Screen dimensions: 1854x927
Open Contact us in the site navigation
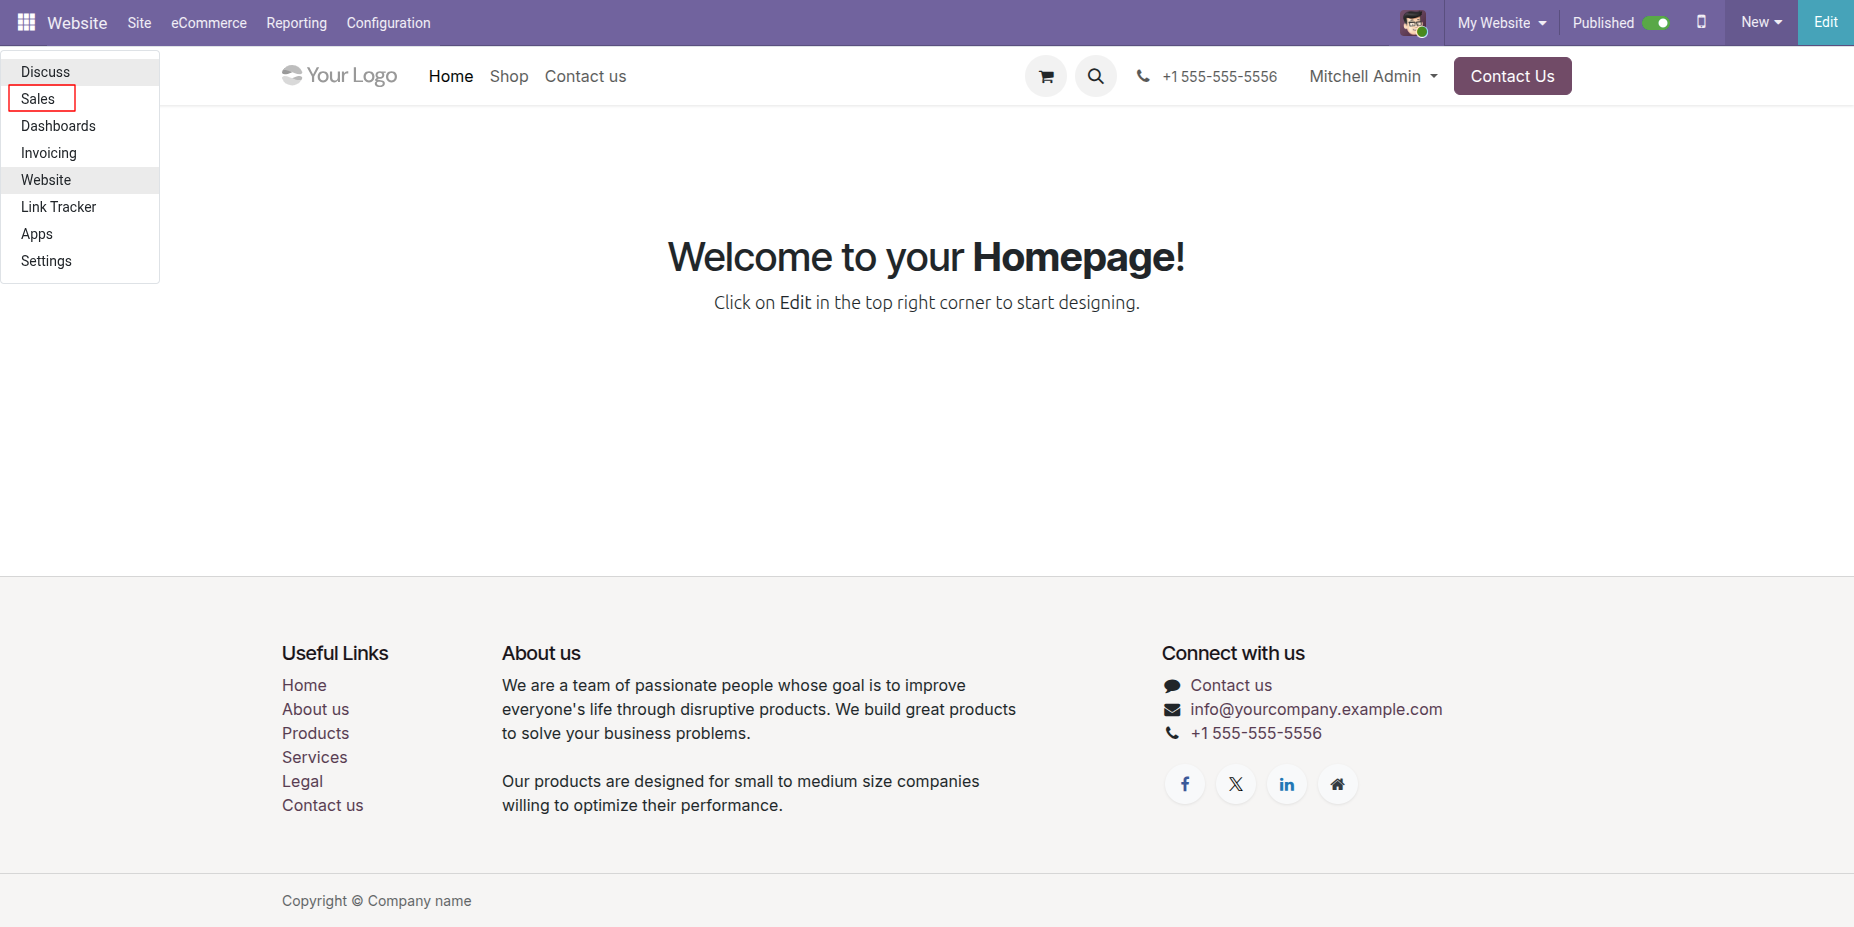tap(586, 76)
